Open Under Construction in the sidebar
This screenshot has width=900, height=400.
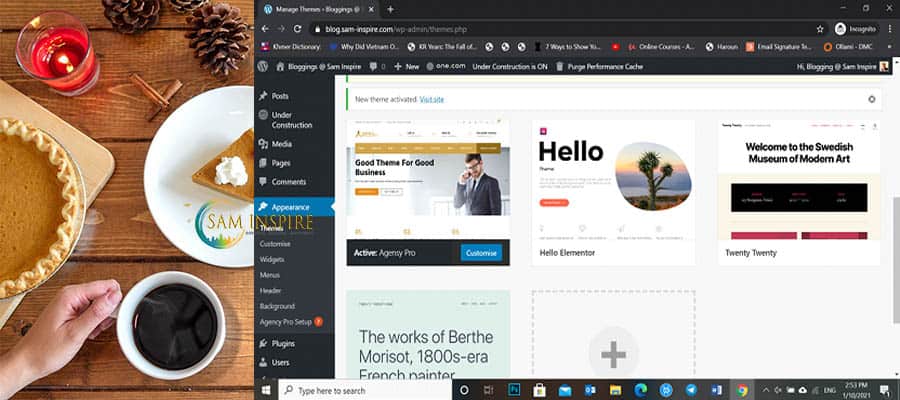pyautogui.click(x=294, y=119)
